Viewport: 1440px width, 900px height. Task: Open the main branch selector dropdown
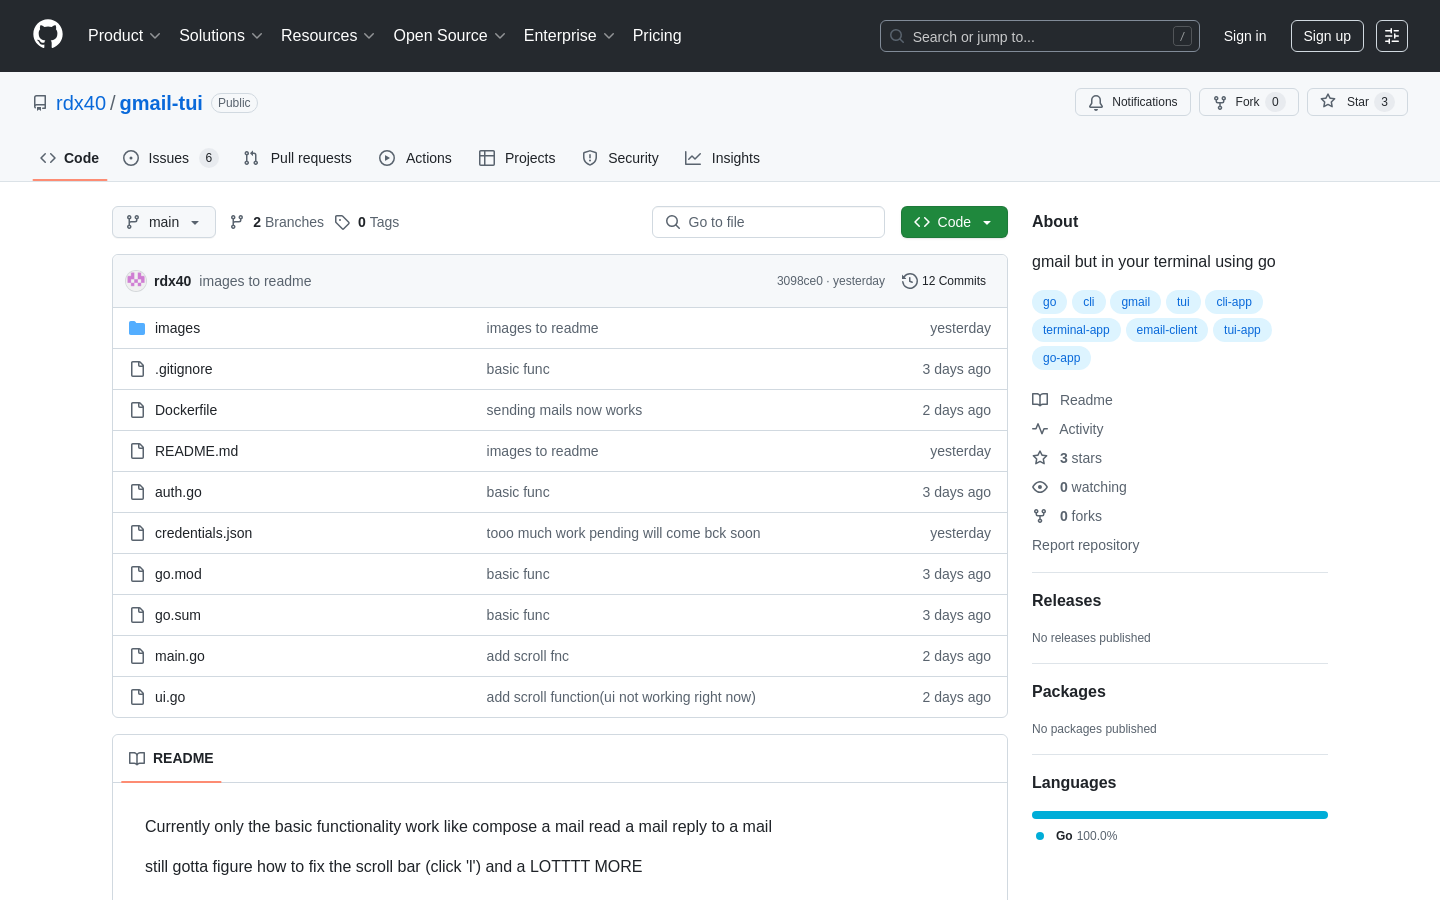164,222
